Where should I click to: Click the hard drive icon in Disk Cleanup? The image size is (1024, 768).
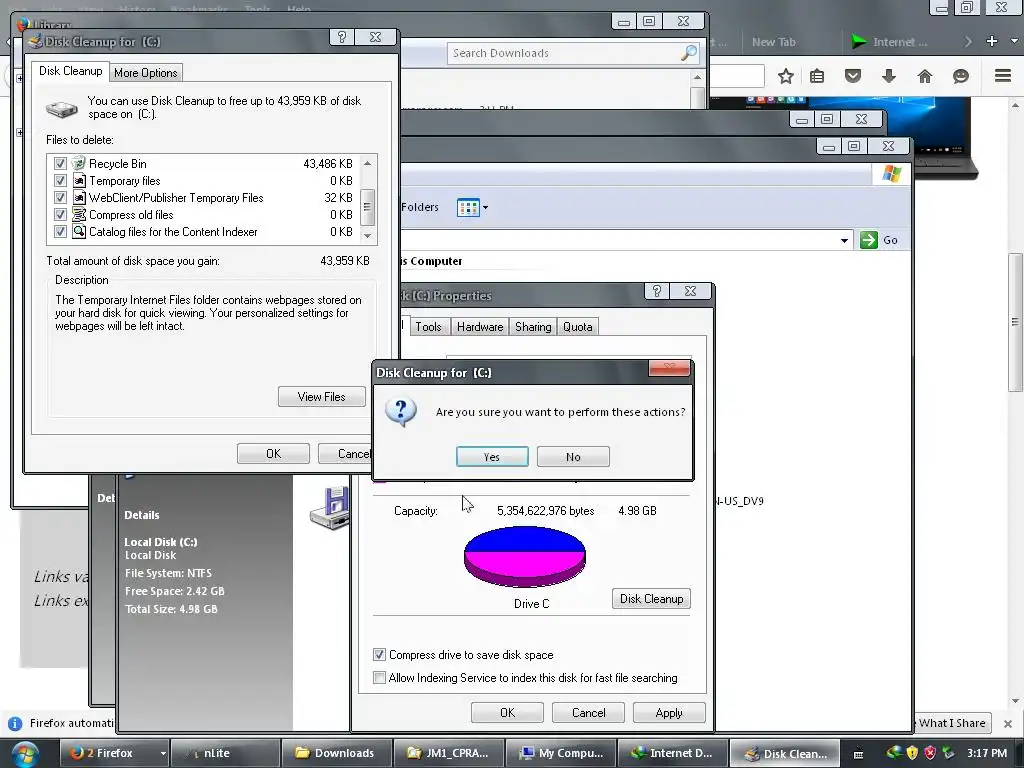[x=61, y=108]
